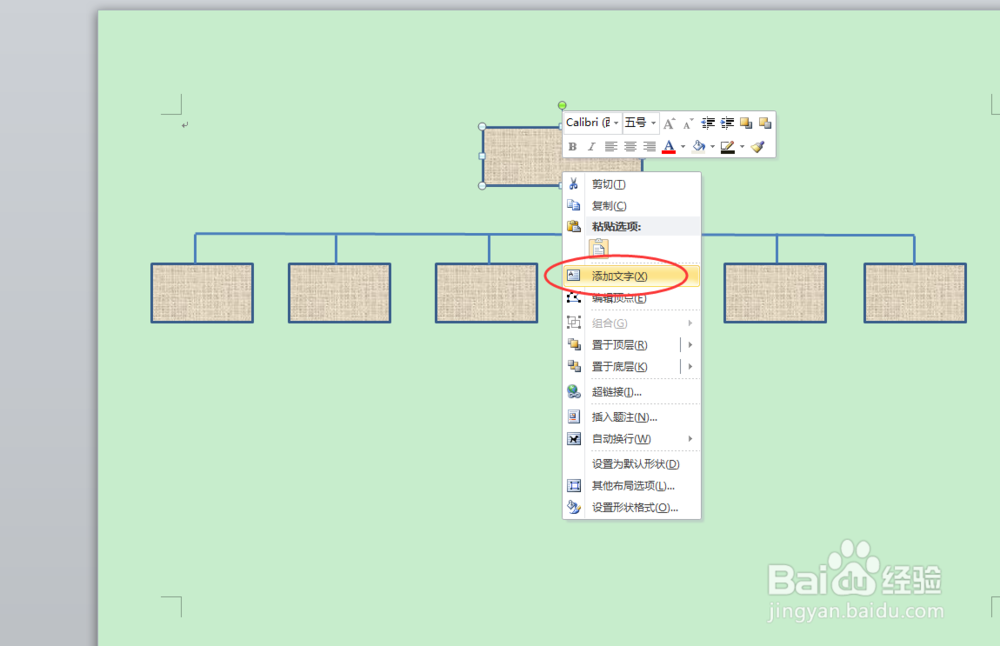
Task: Align text left in mini toolbar
Action: tap(611, 147)
